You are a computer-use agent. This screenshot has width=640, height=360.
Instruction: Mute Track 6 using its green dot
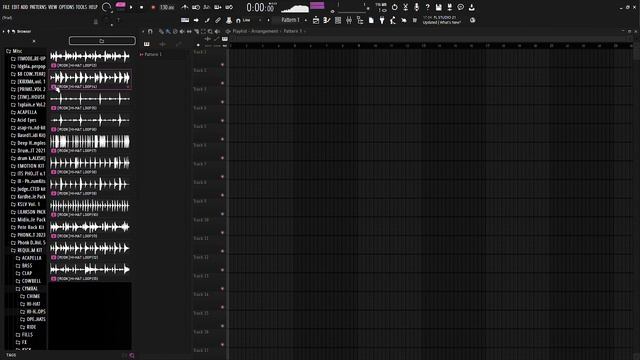pyautogui.click(x=222, y=158)
